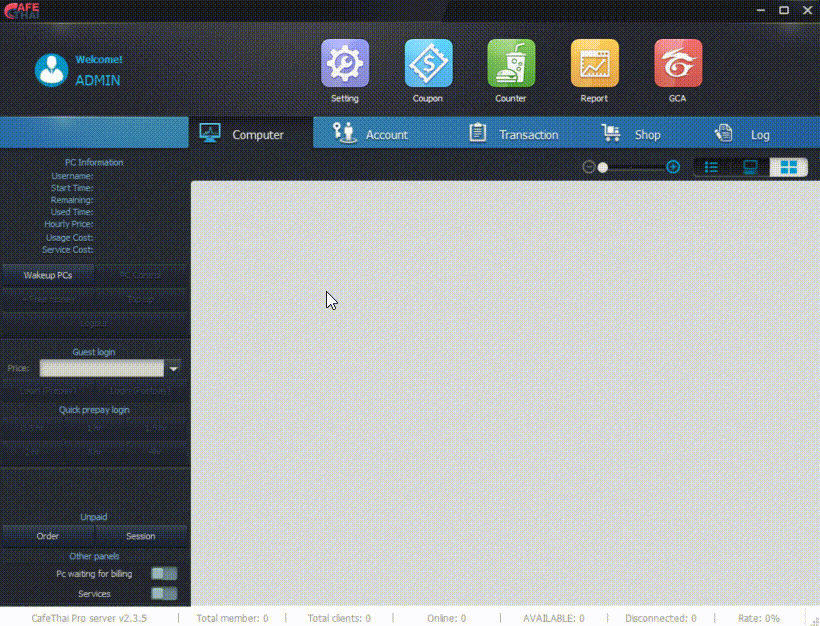The height and width of the screenshot is (626, 820).
Task: Open the Transaction tab
Action: [x=514, y=134]
